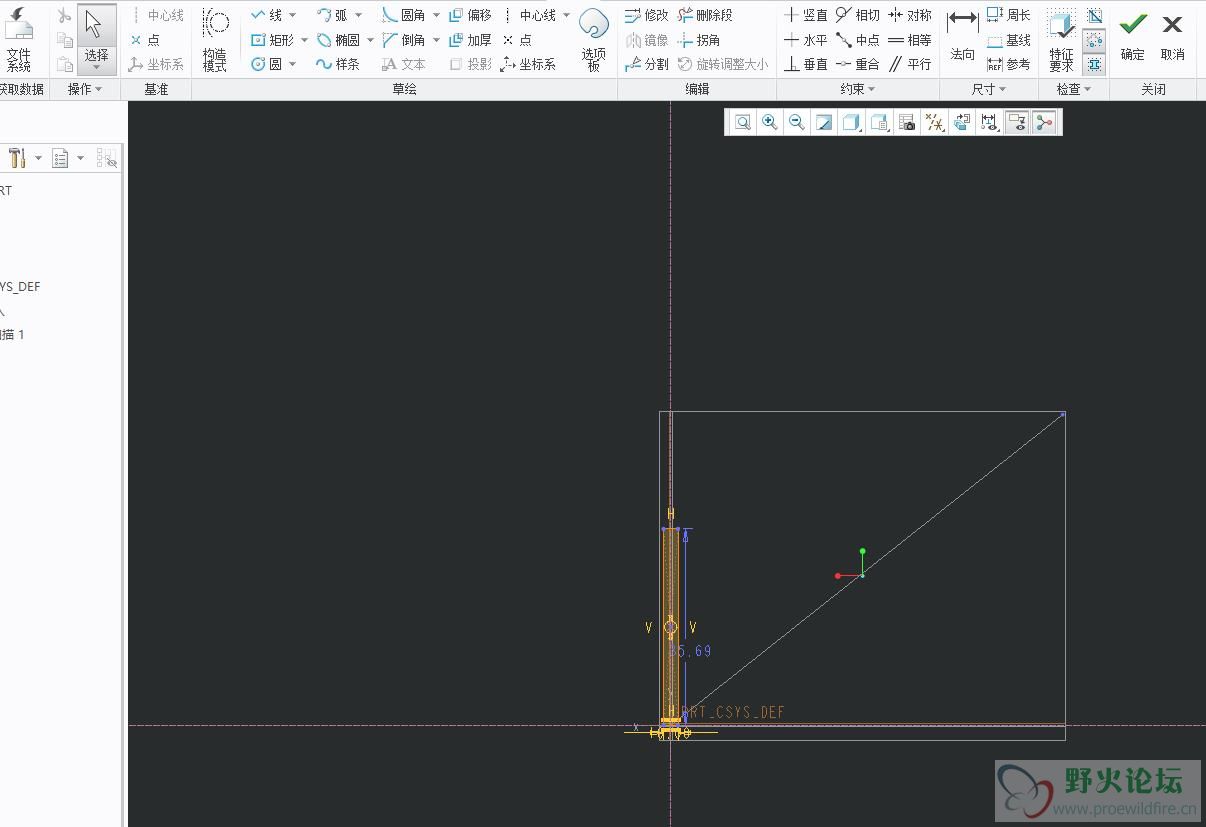Viewport: 1206px width, 827px height.
Task: Click the 法向 normal dimension tool
Action: click(x=963, y=39)
